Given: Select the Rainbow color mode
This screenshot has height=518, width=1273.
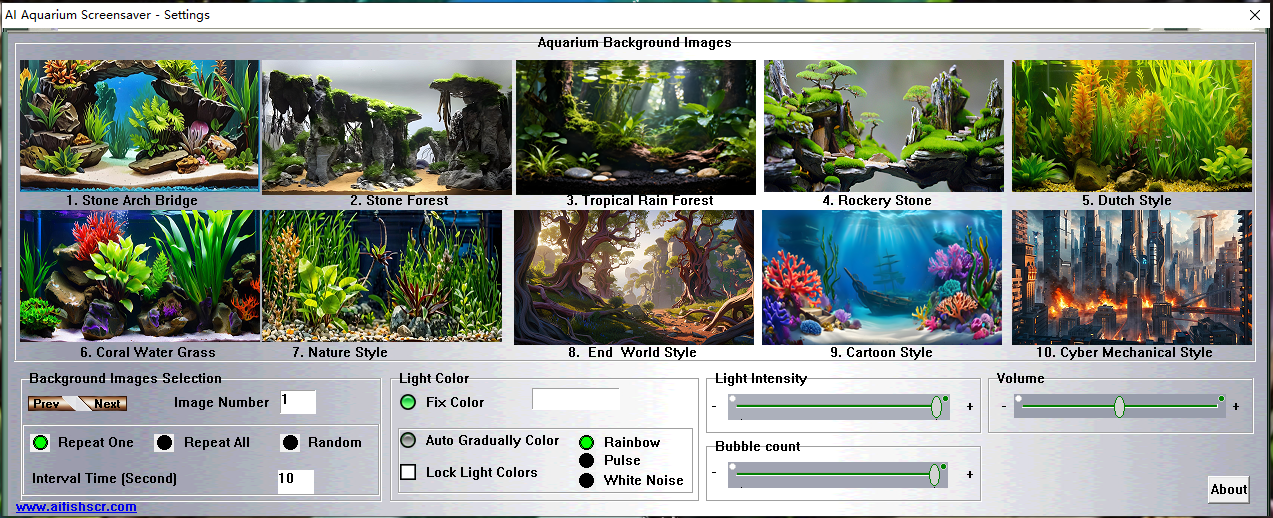Looking at the screenshot, I should (587, 442).
